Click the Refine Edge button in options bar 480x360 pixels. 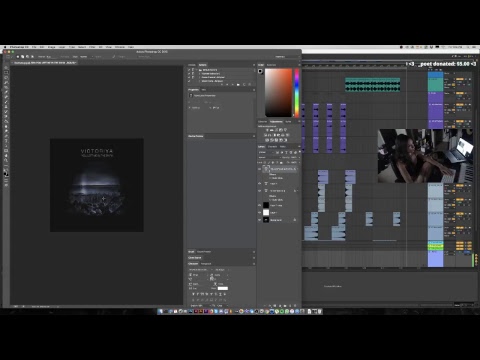click(144, 57)
